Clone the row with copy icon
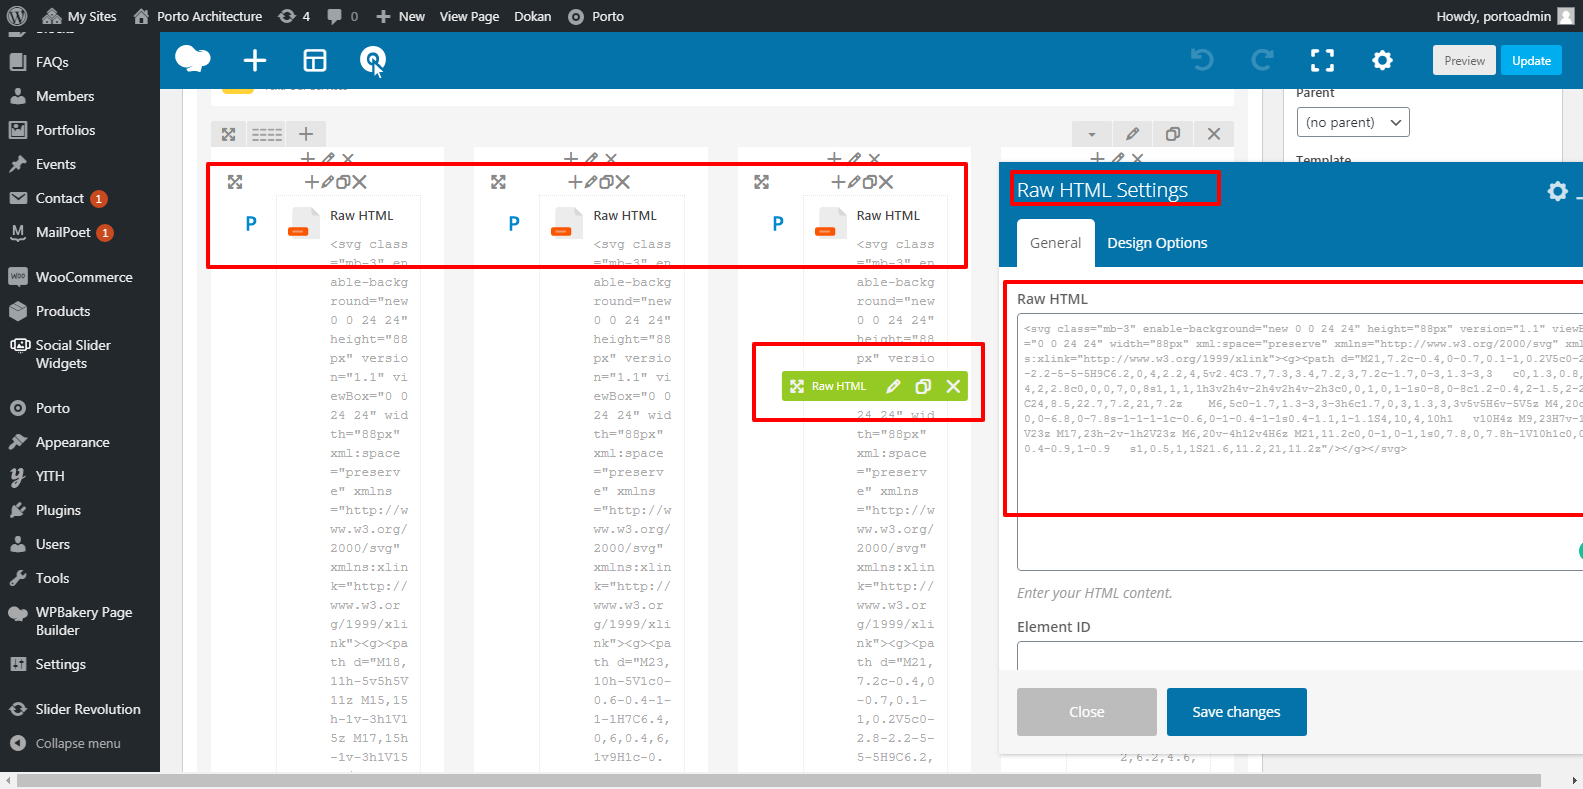Screen dimensions: 1583x789 click(x=1173, y=134)
